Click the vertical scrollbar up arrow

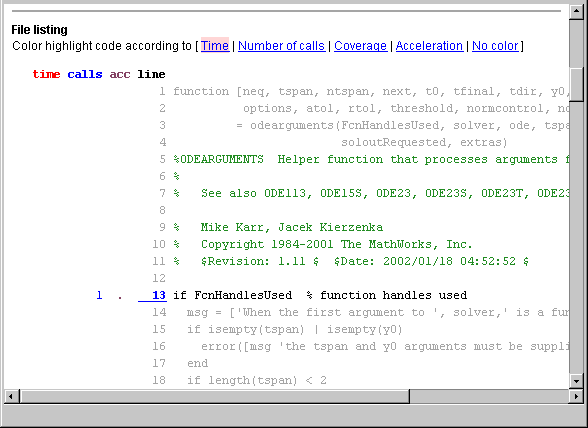(x=576, y=11)
